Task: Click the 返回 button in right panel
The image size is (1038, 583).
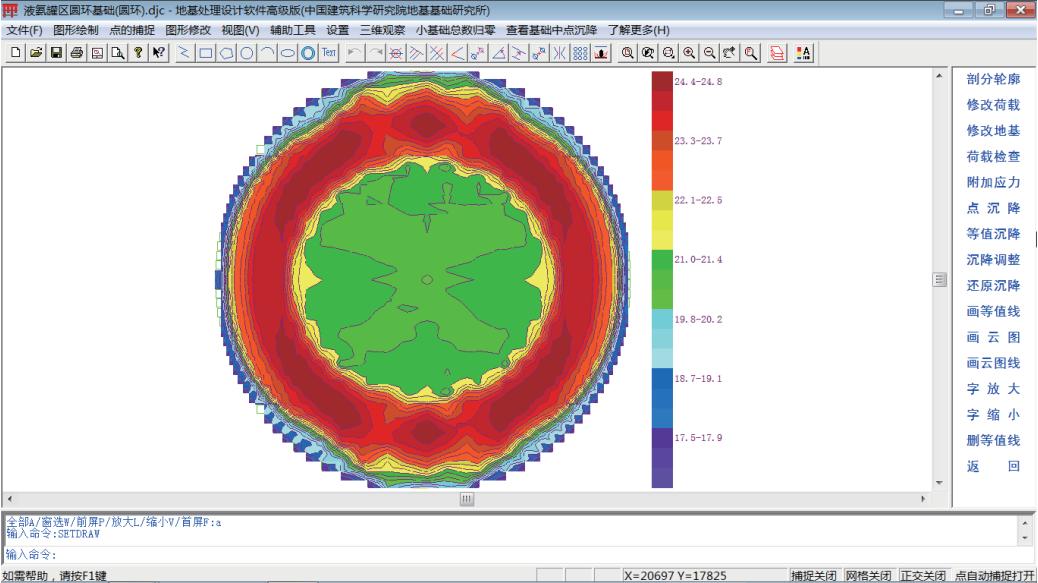Action: (x=993, y=466)
